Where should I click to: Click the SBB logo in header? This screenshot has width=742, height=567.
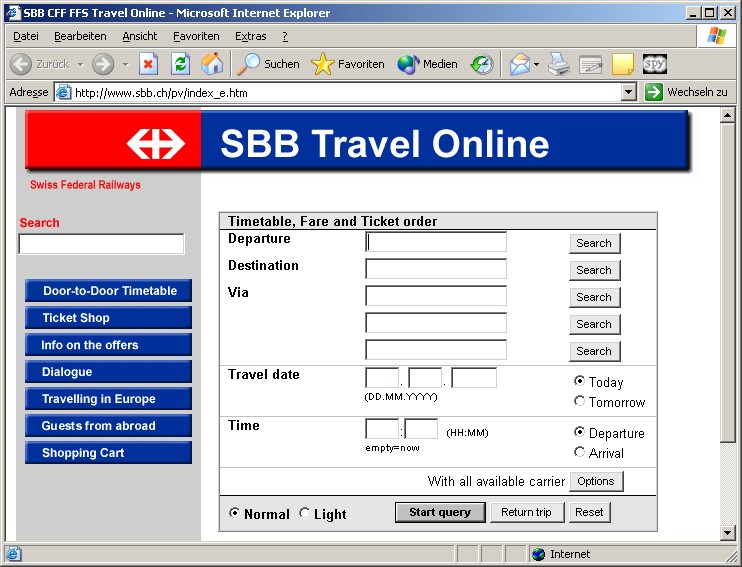[x=155, y=143]
